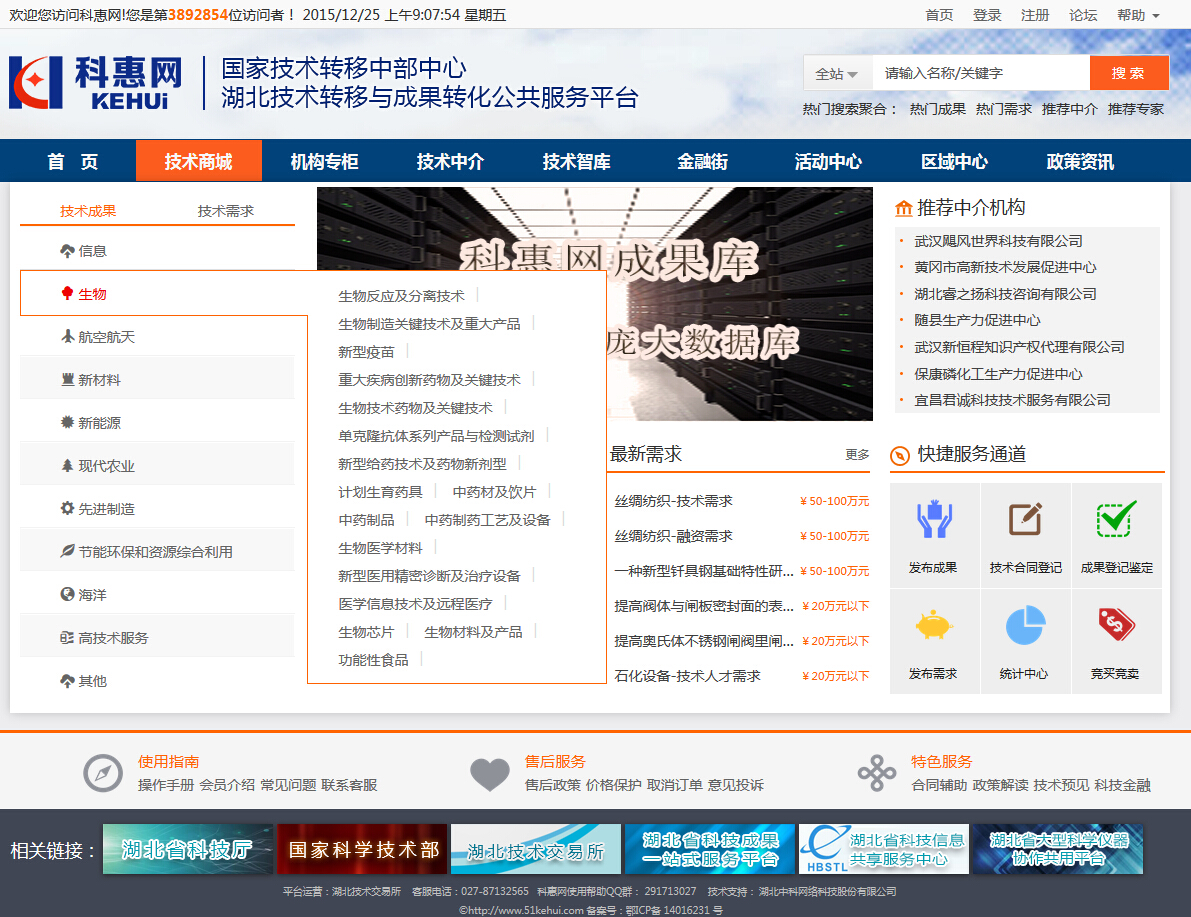This screenshot has width=1191, height=917.
Task: Open 发布成果 hands icon
Action: tap(934, 520)
